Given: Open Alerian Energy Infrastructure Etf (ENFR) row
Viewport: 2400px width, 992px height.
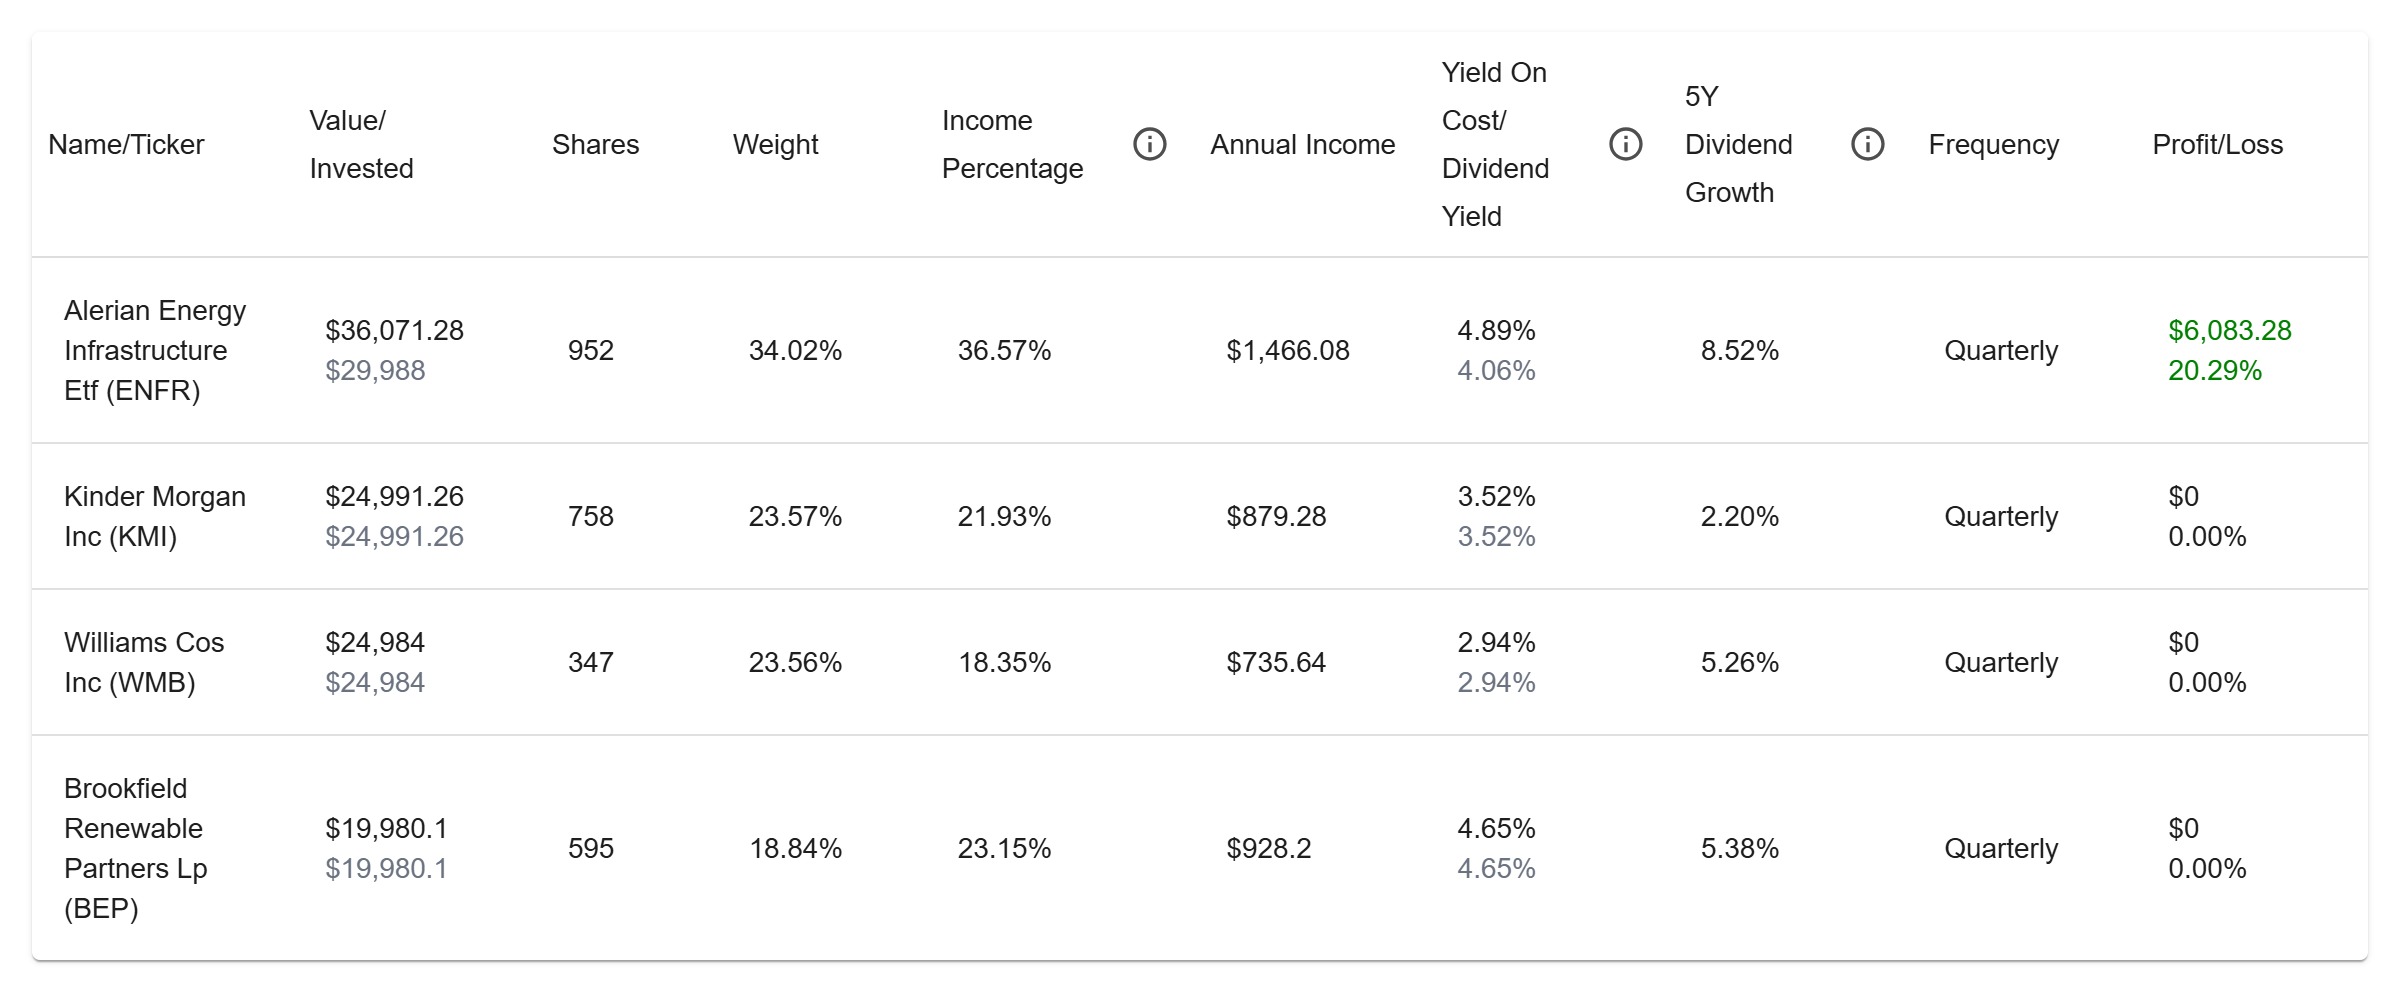Looking at the screenshot, I should [155, 351].
